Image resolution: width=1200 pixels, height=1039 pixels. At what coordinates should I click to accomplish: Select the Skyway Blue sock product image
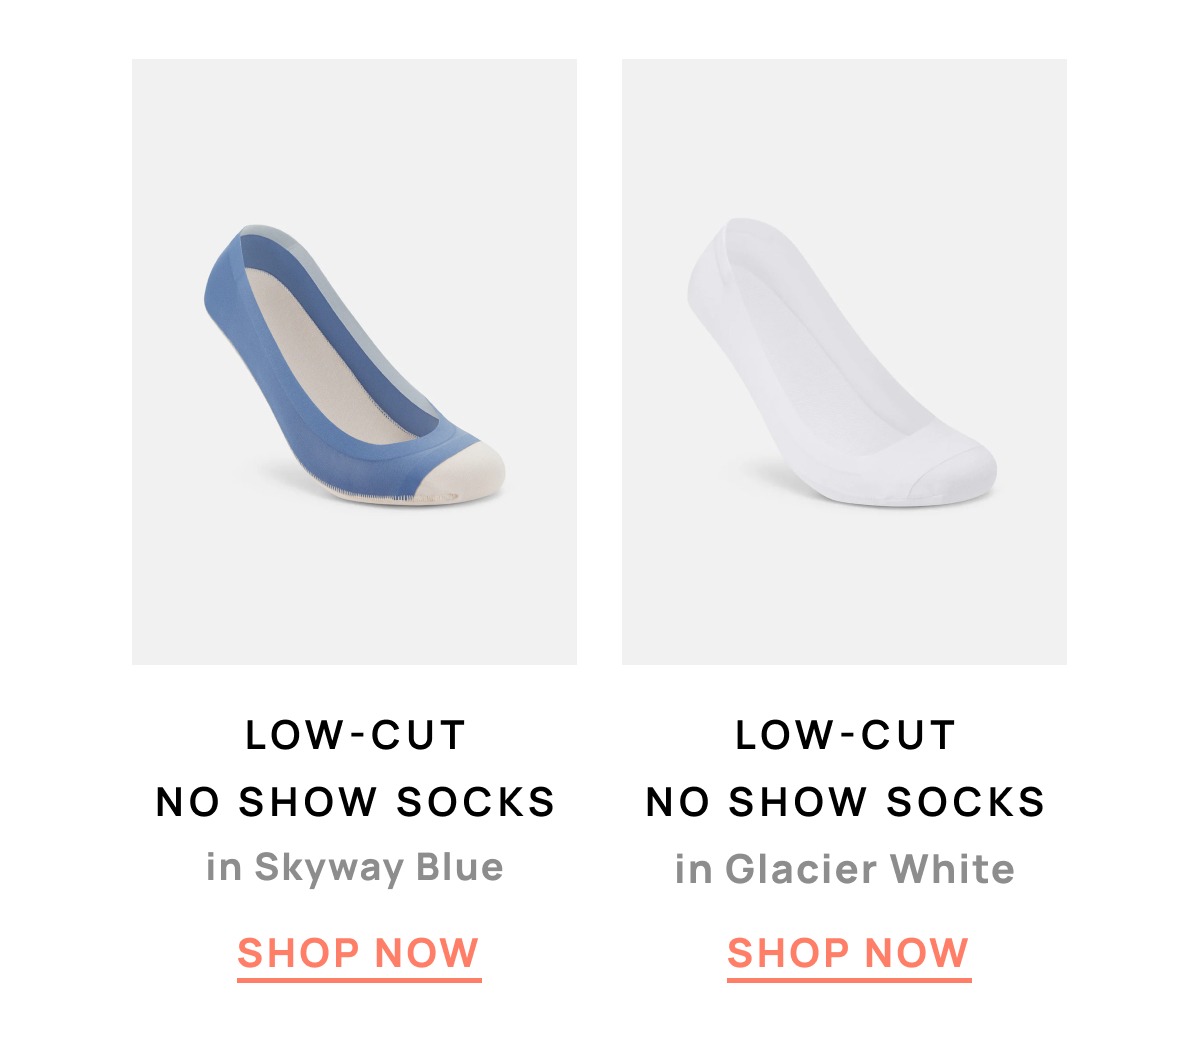354,362
